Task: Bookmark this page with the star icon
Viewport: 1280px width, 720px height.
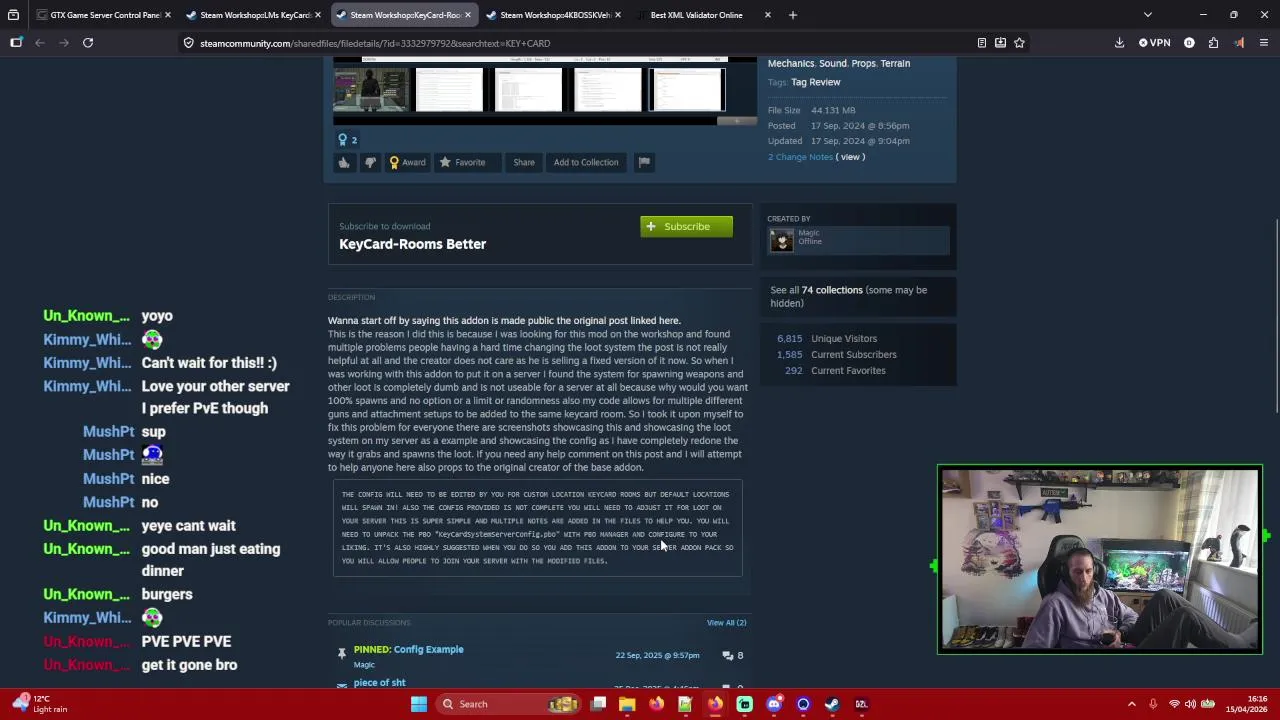Action: pos(1019,43)
